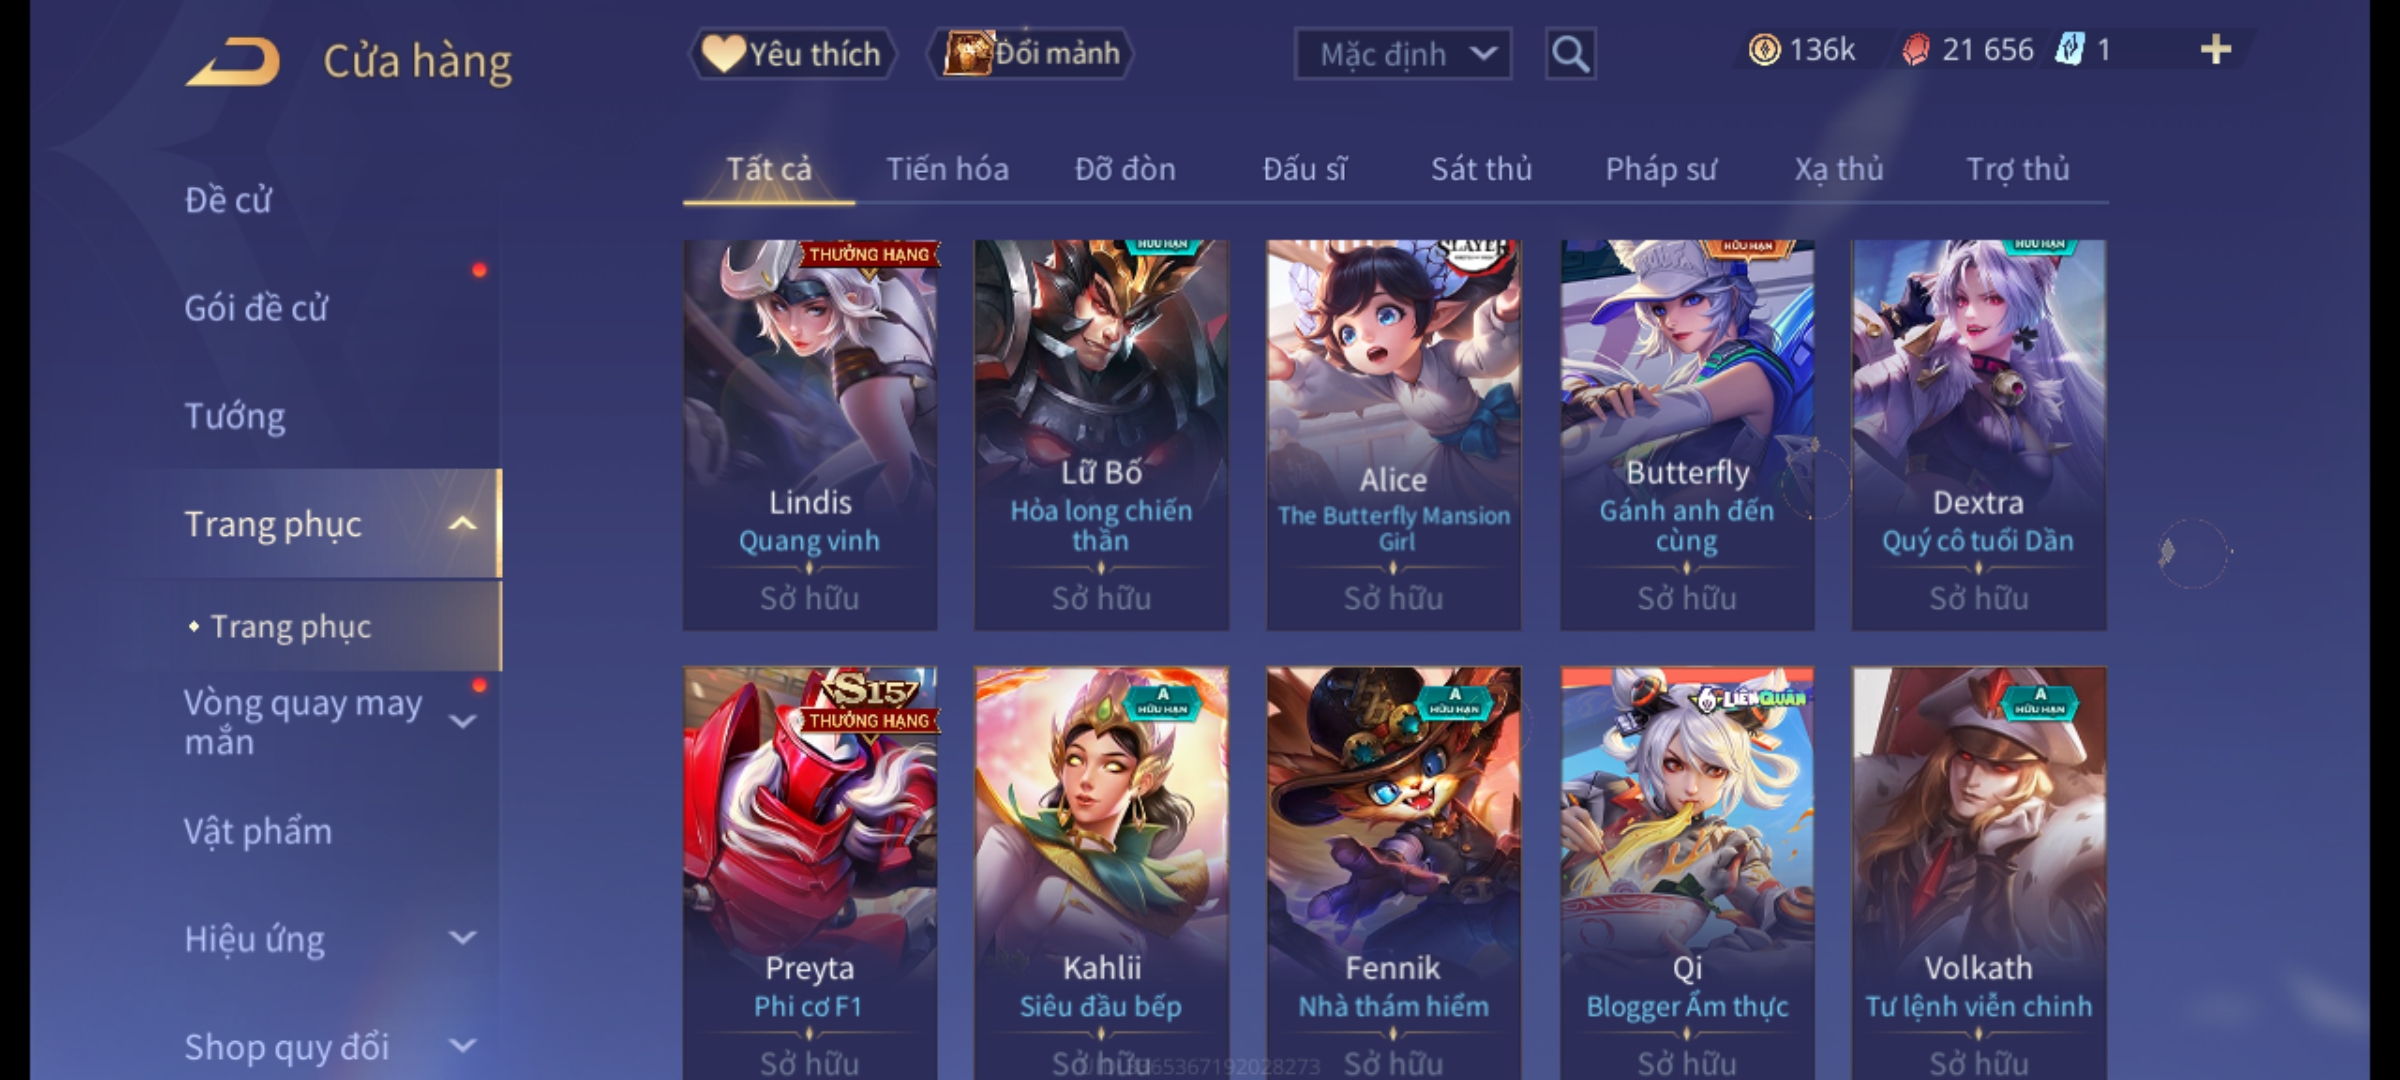
Task: Expand the Vòng quay may mắn section
Action: tap(462, 721)
